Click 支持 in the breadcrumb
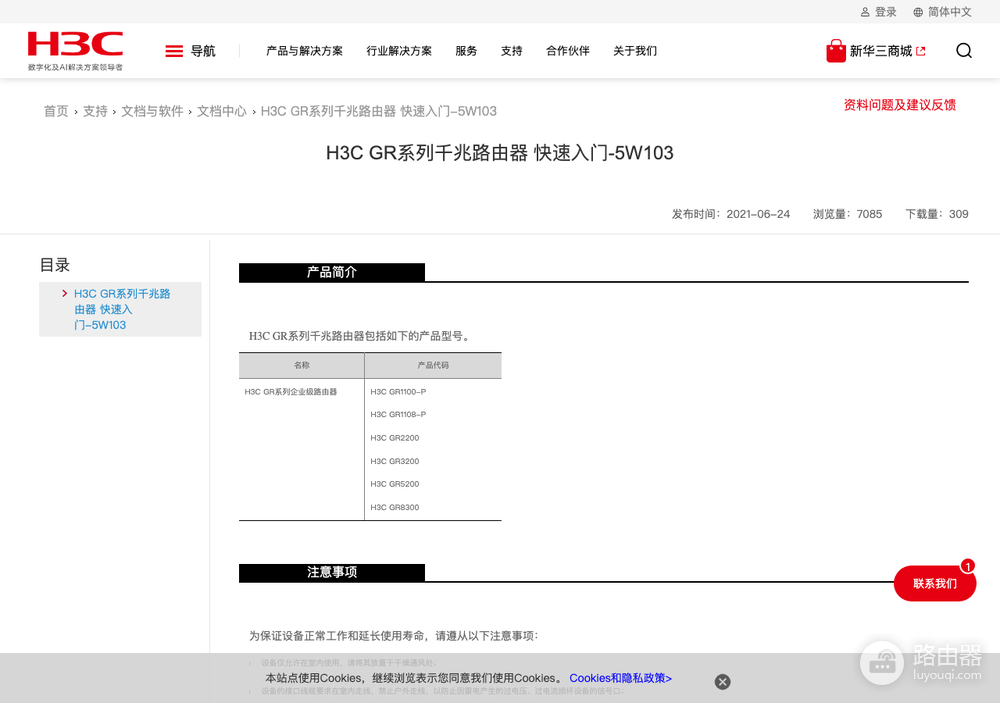This screenshot has width=1000, height=703. (x=95, y=111)
